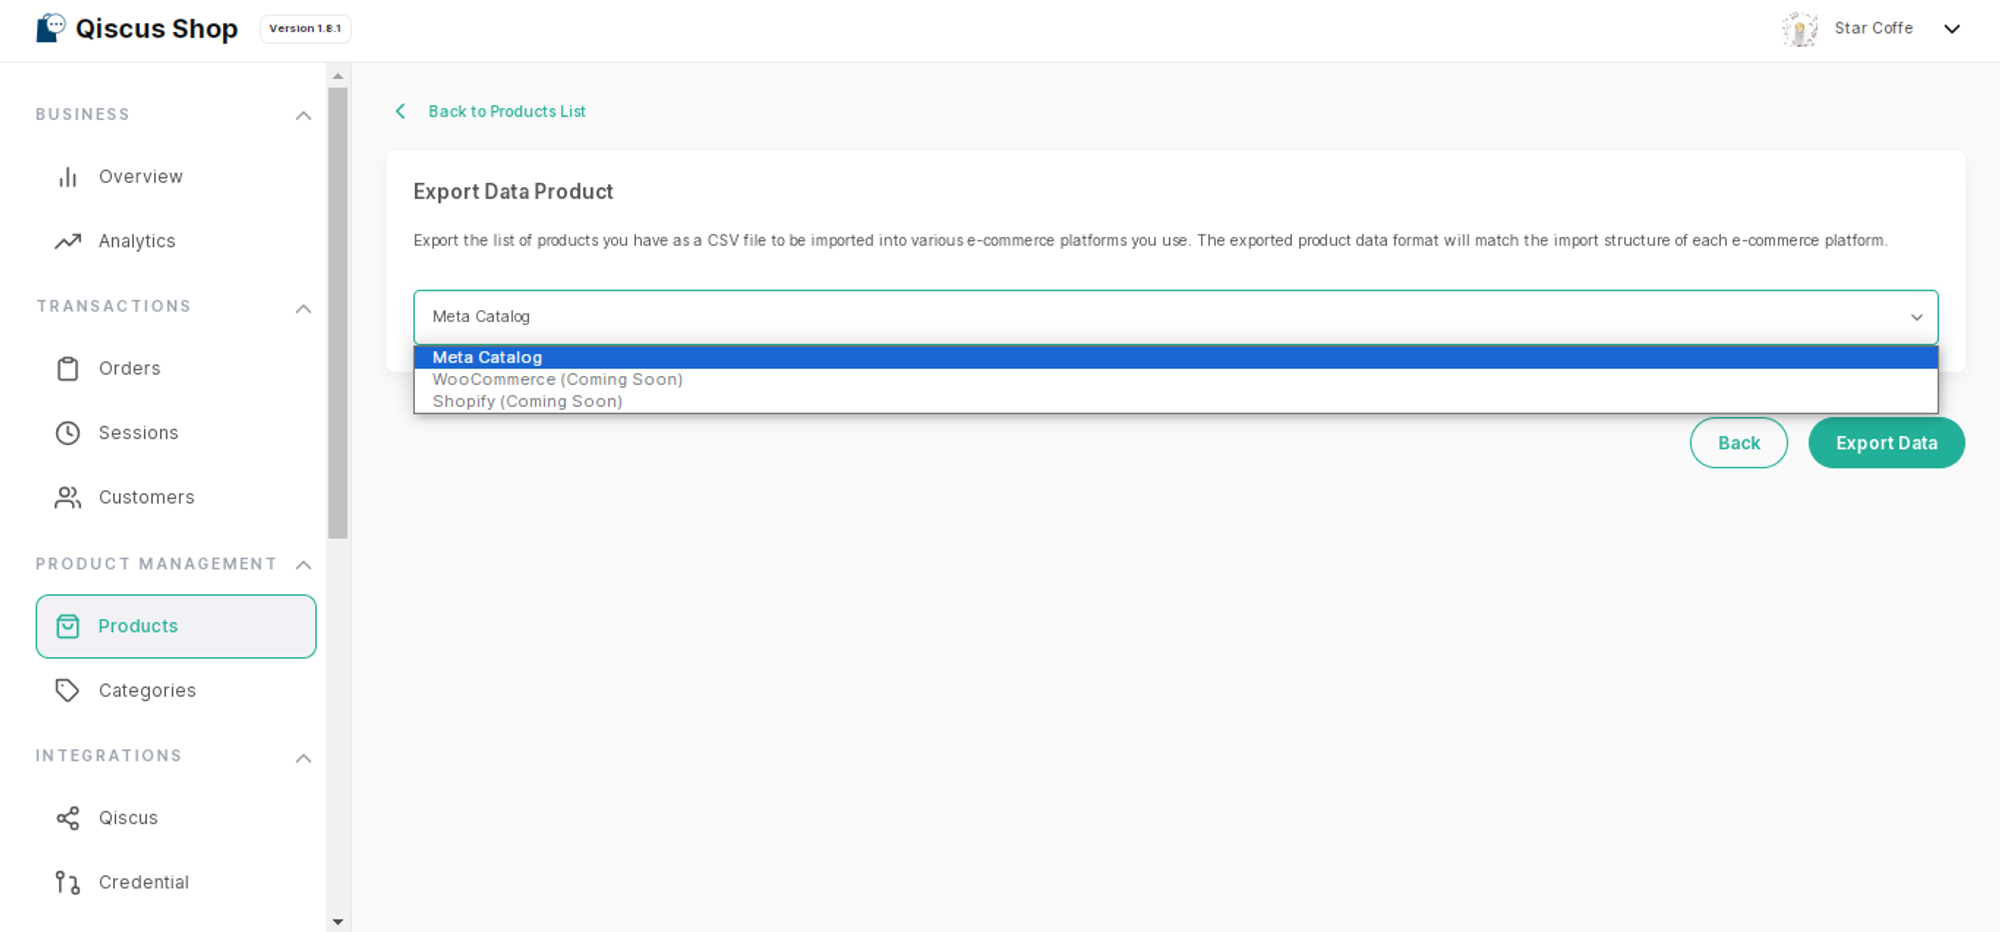Open the Analytics menu item
Screen dimensions: 2000x932
click(x=176, y=241)
